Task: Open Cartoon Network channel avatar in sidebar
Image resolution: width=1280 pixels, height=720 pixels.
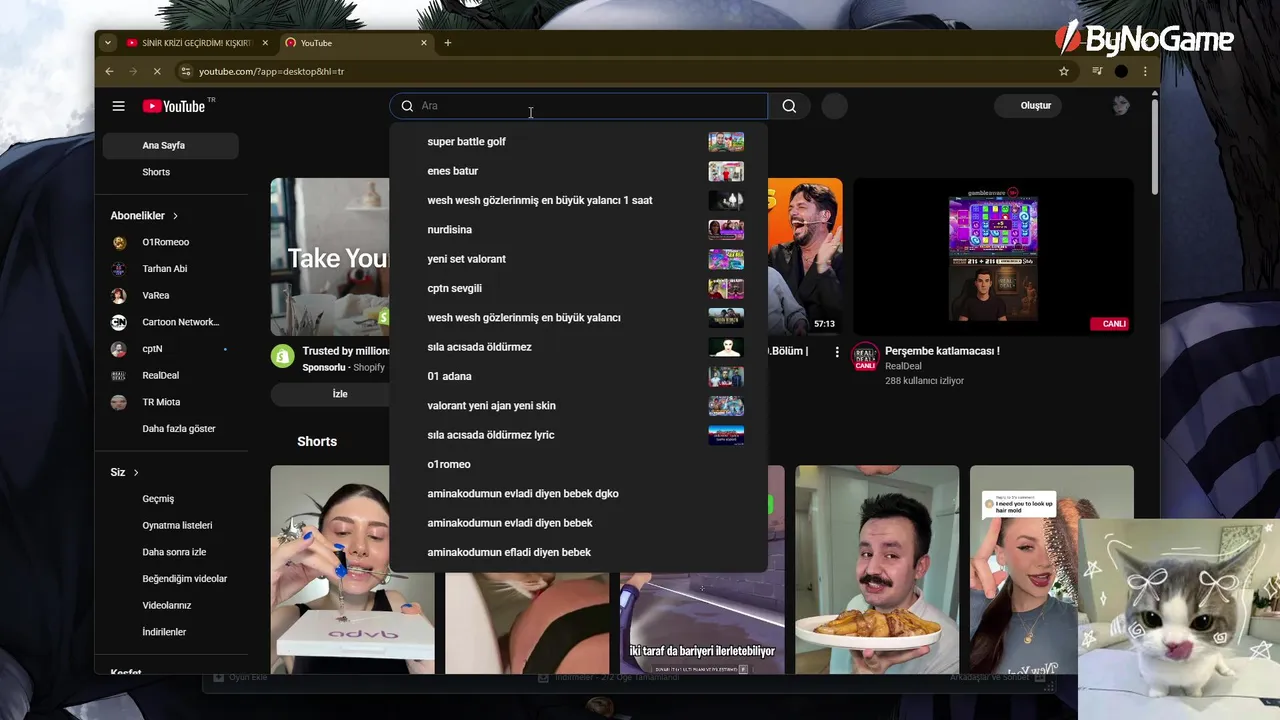Action: point(119,322)
